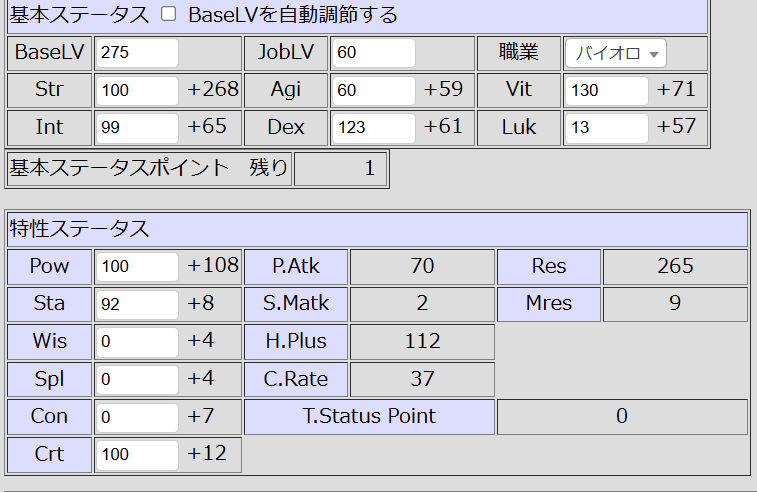Click the BaseLV input field
Screen dimensions: 757x492
pos(136,54)
